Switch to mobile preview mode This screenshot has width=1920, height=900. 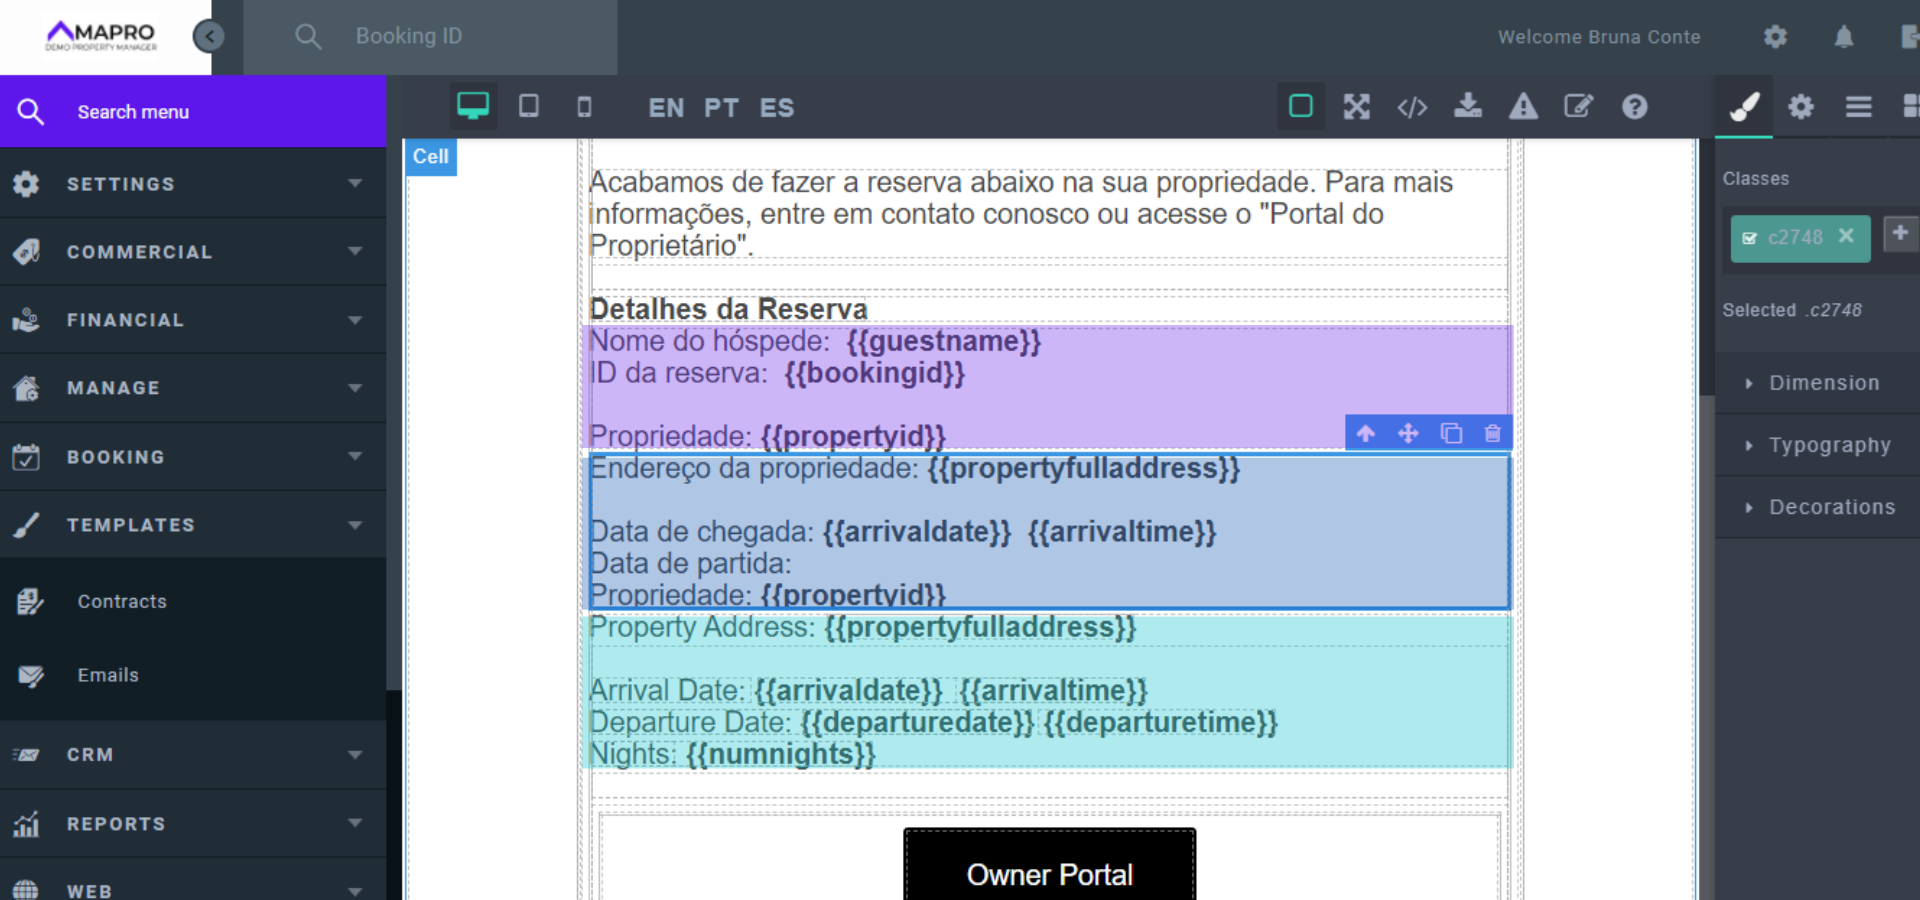584,107
